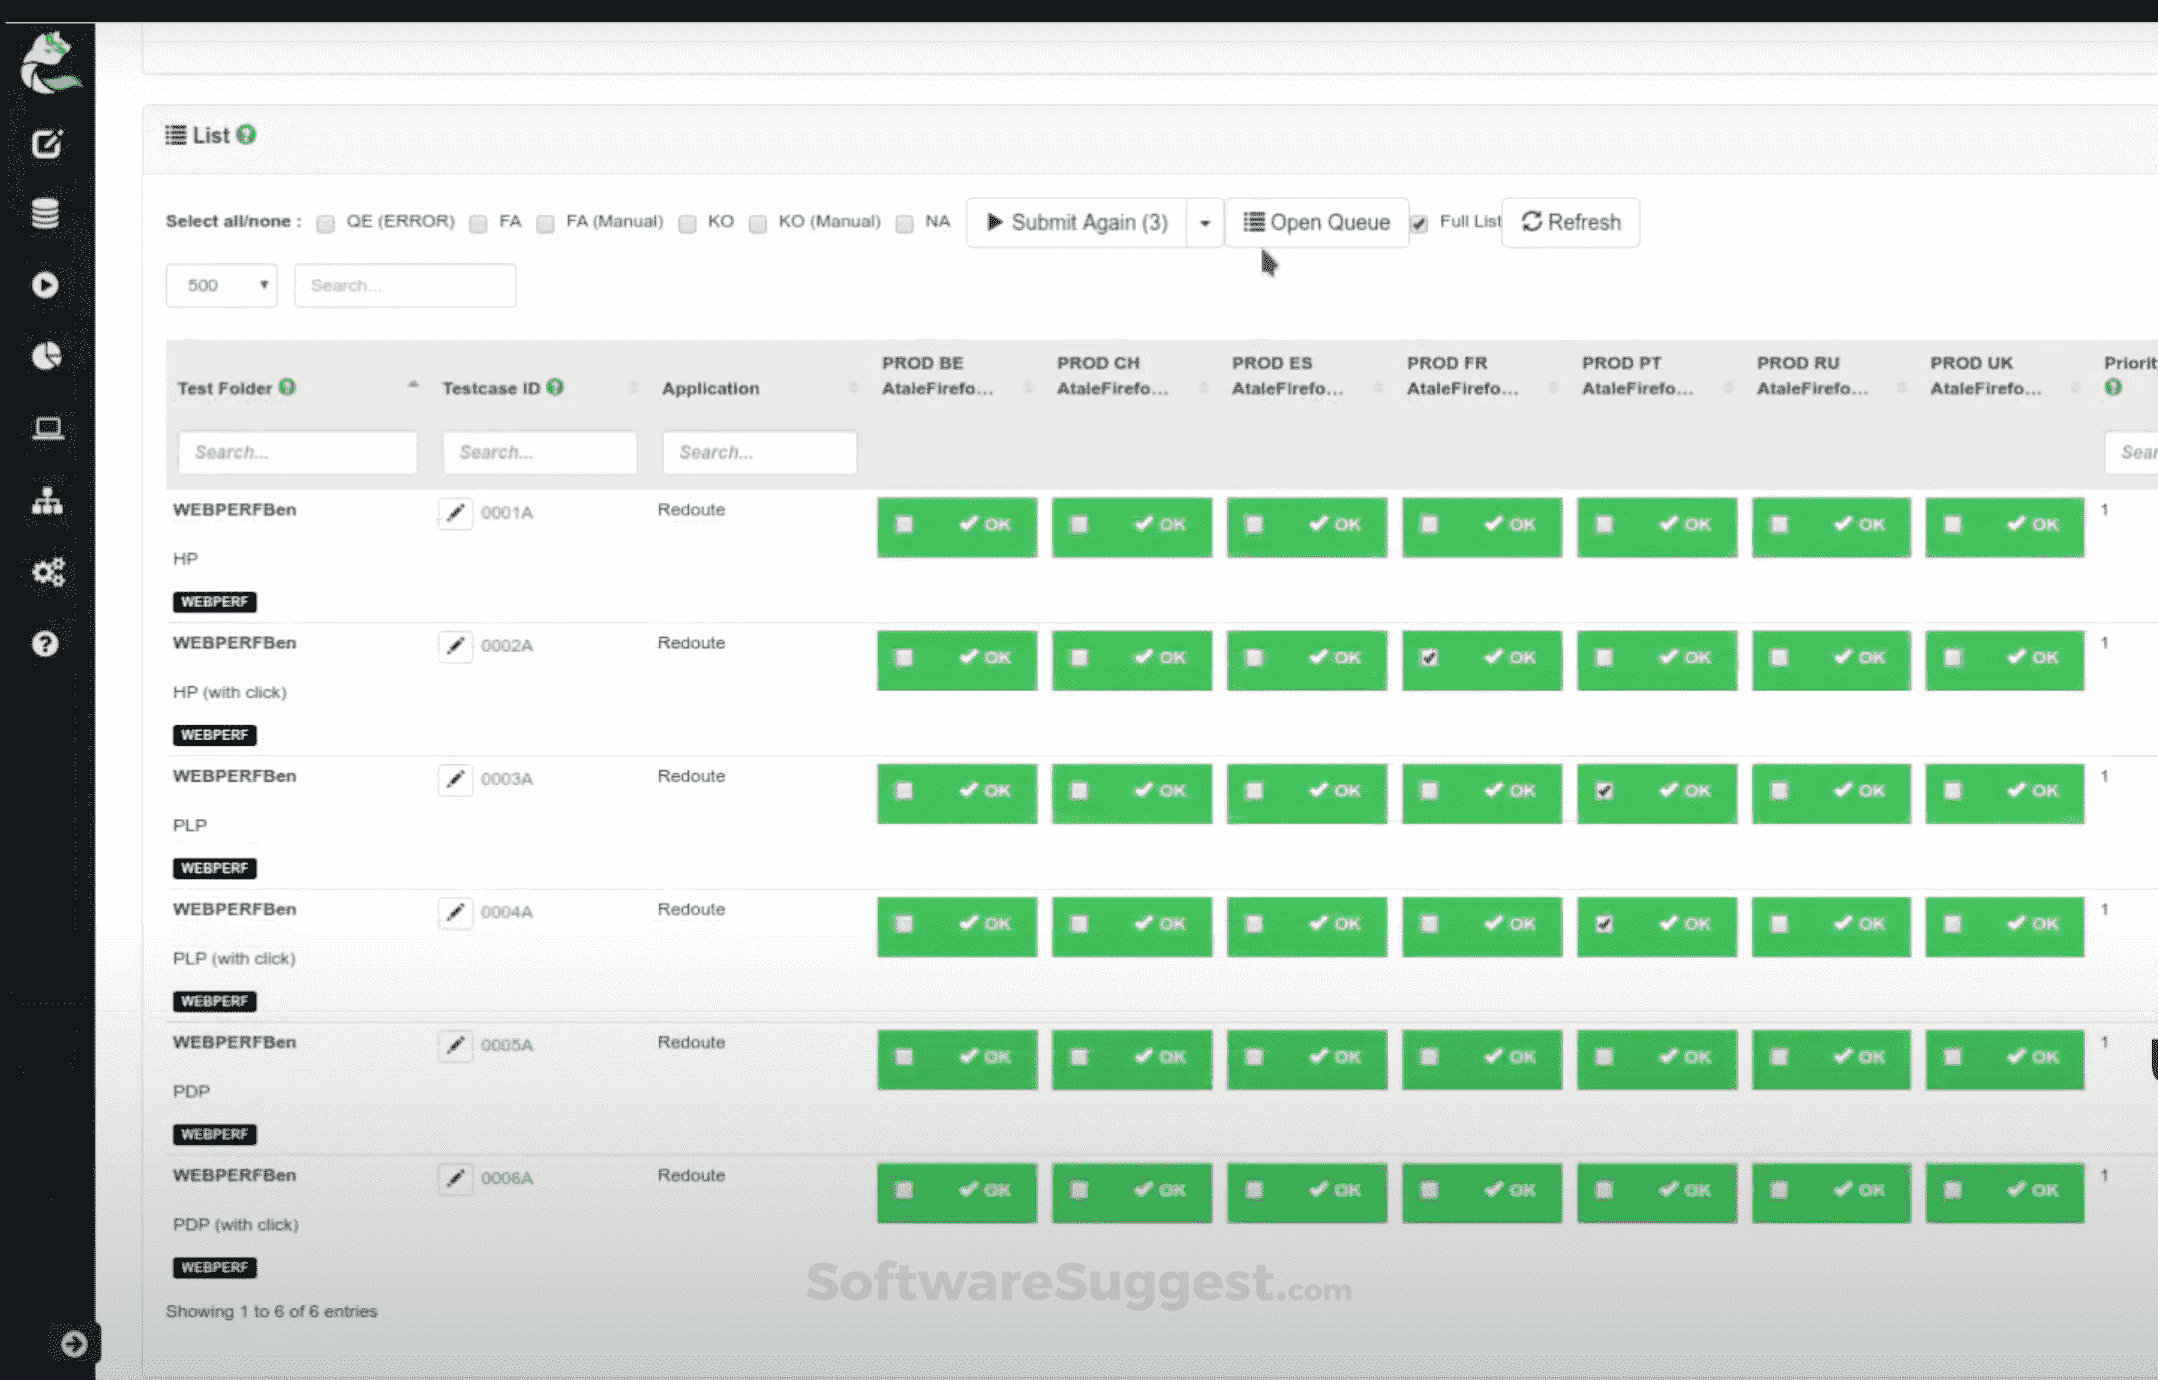Click the WEBPERF tag on row 0001A
Viewport: 2158px width, 1380px height.
(214, 602)
